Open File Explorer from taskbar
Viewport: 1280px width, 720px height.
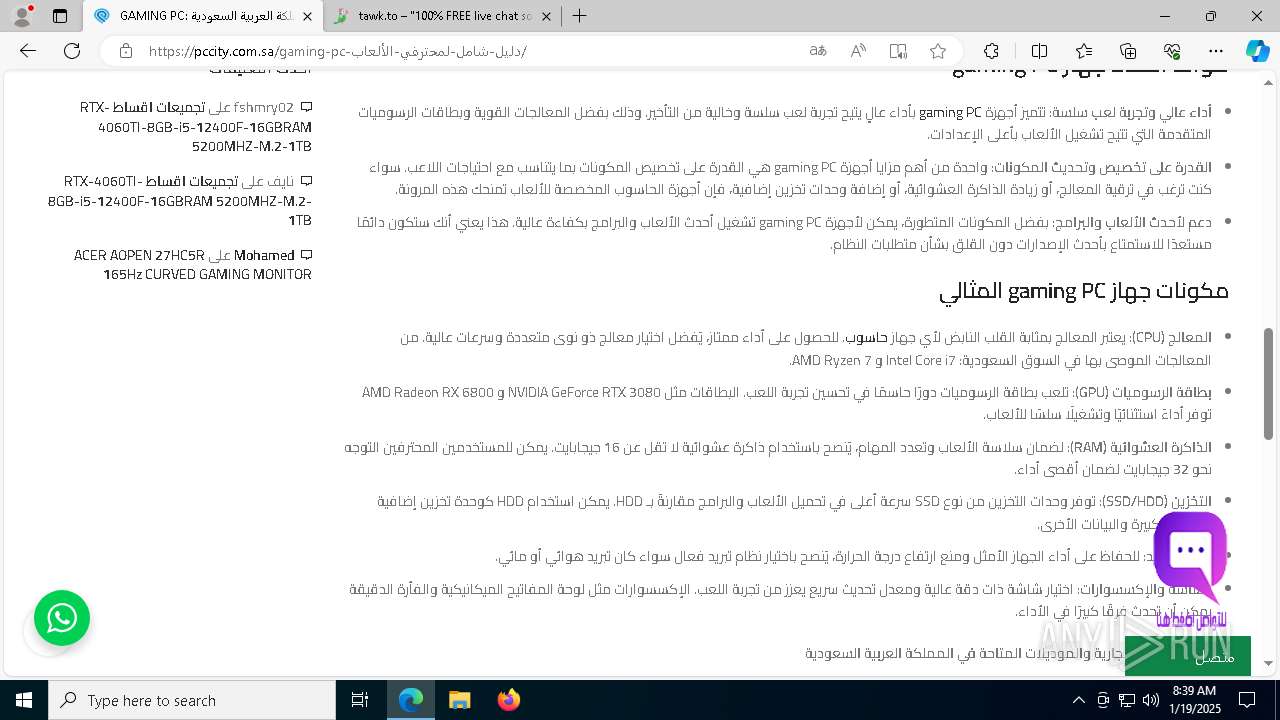tap(459, 700)
